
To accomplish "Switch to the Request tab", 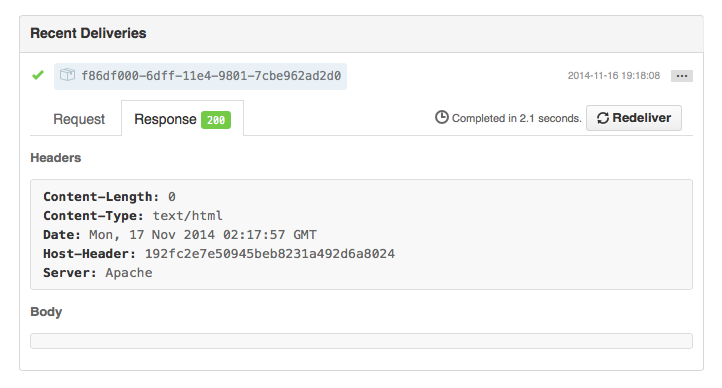I will coord(79,119).
